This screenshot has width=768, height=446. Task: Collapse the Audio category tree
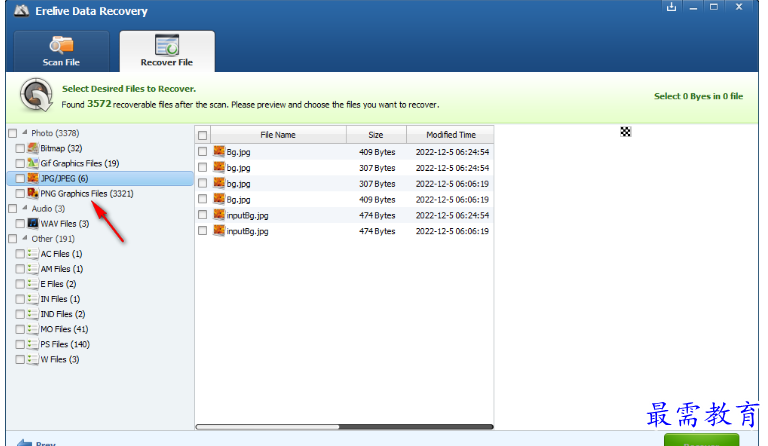[x=24, y=208]
